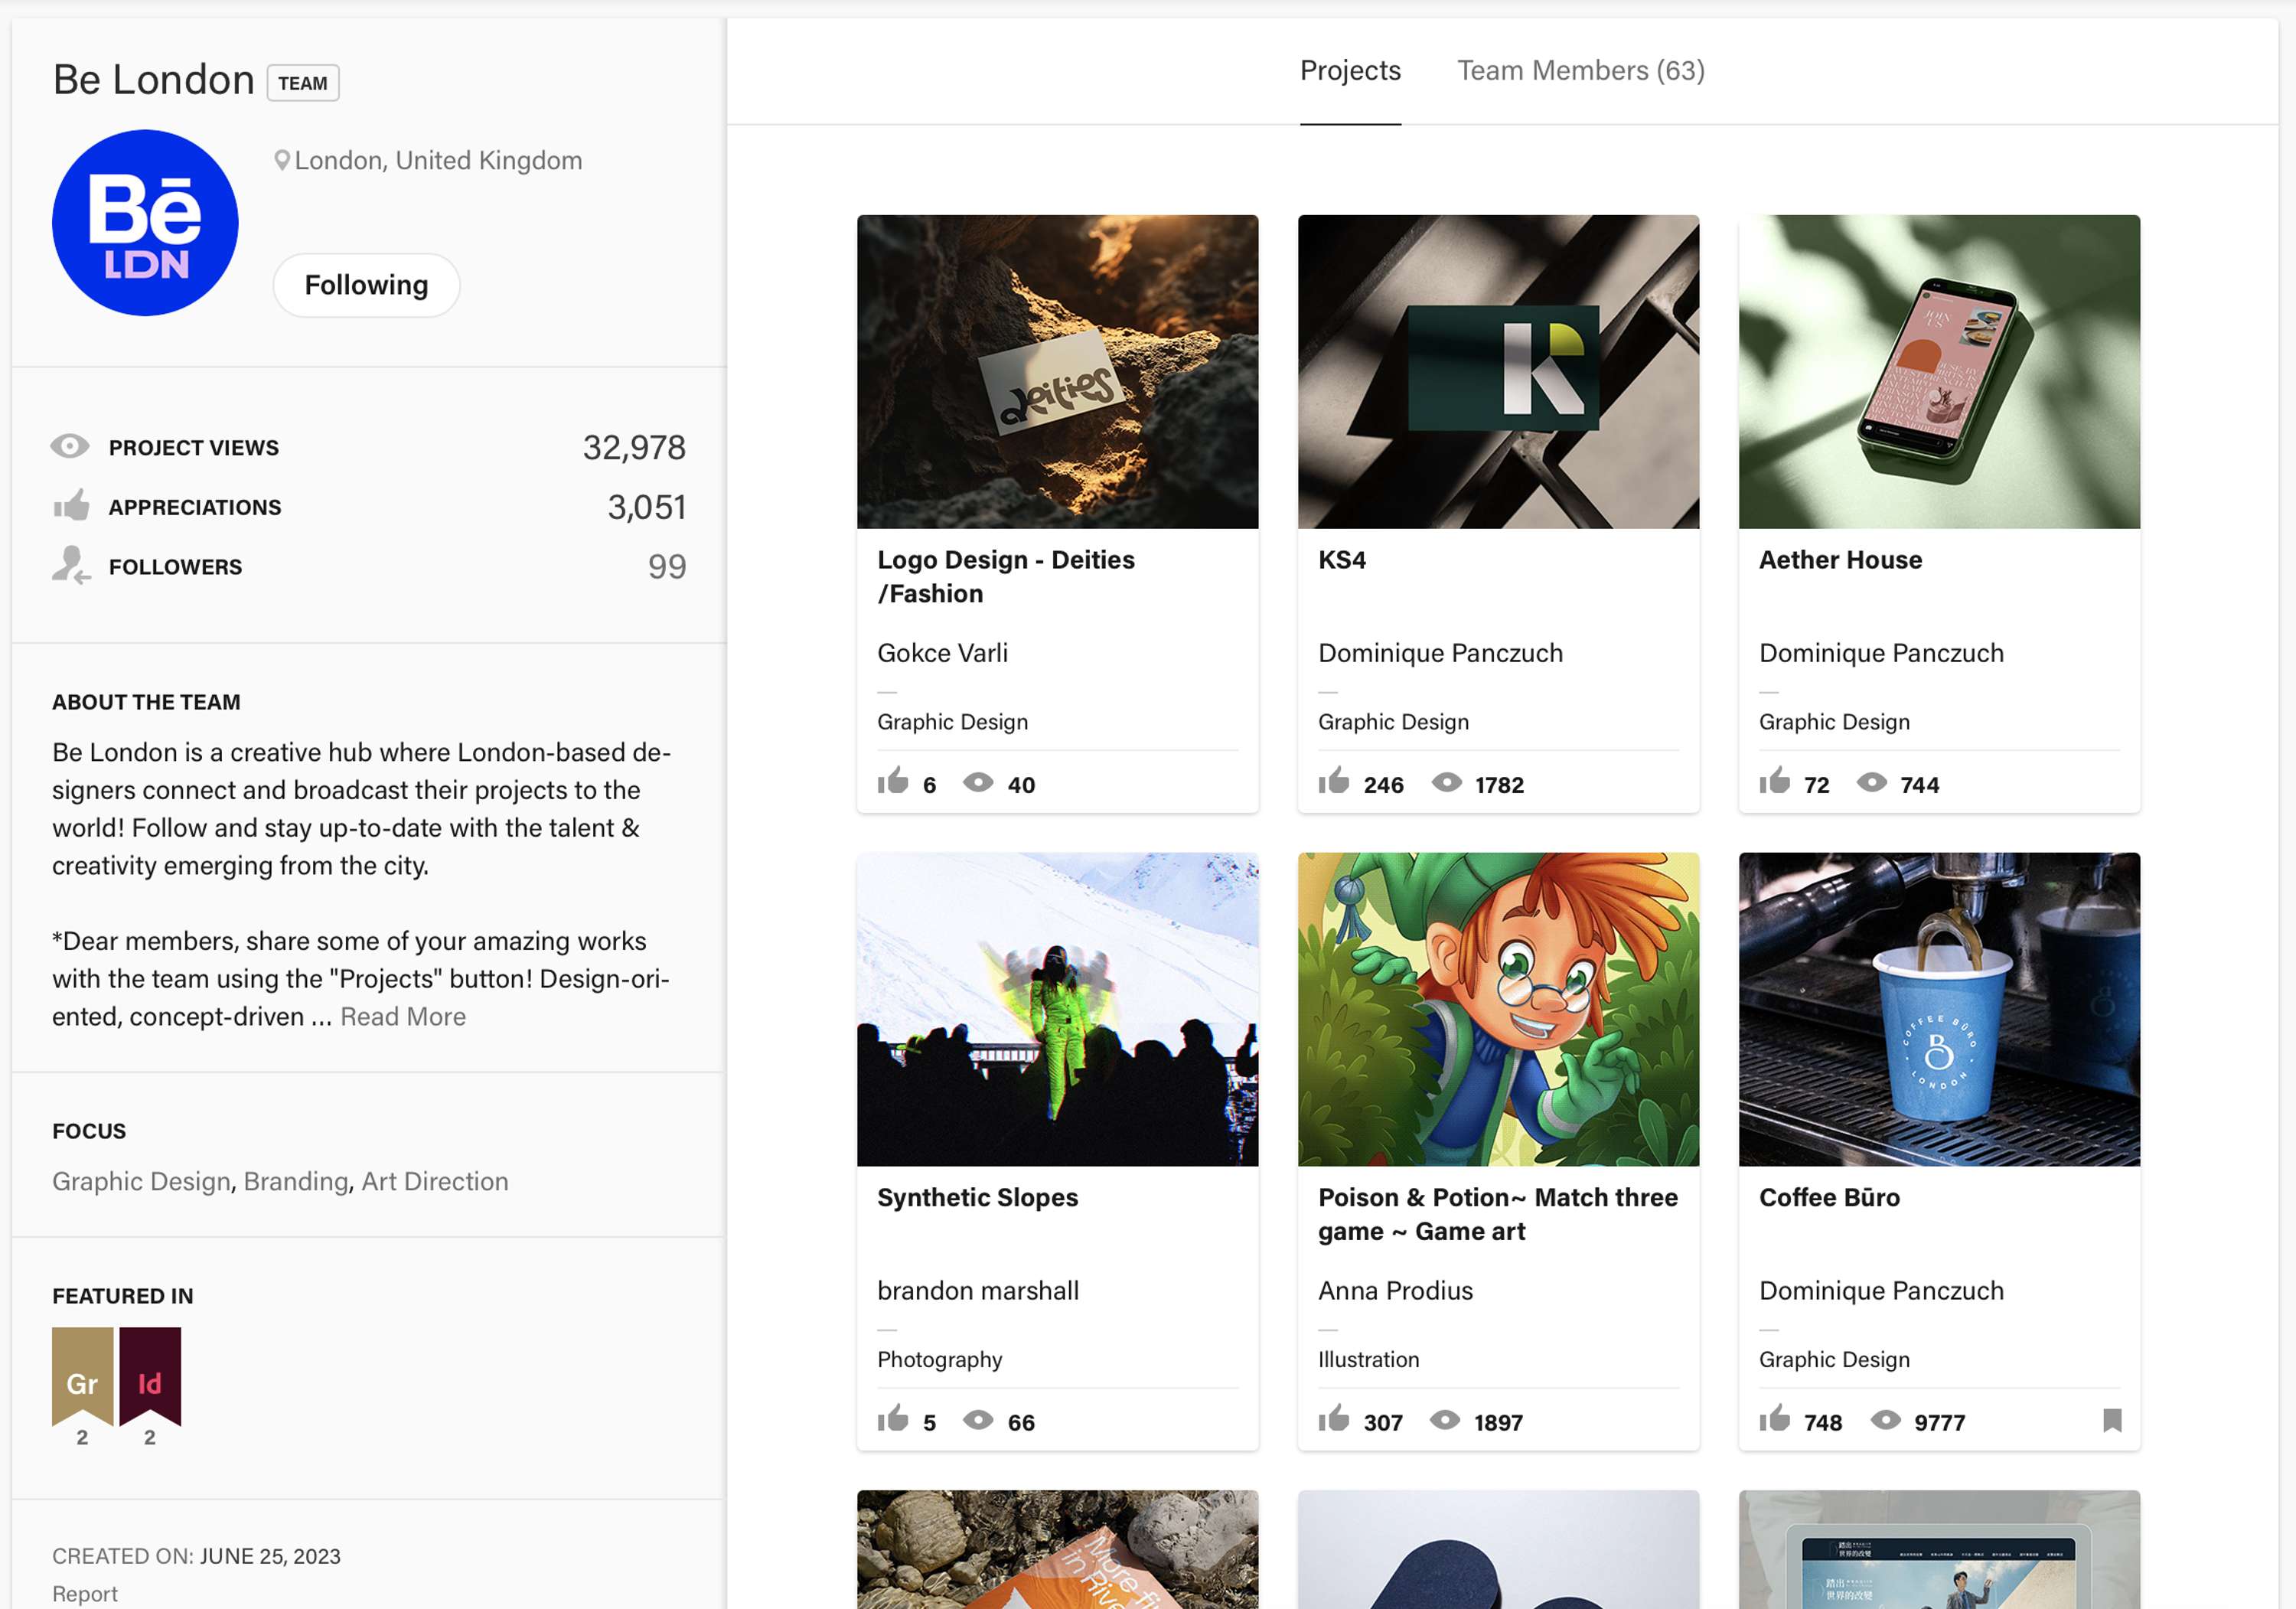Image resolution: width=2296 pixels, height=1609 pixels.
Task: Click views eye icon on Aether House card
Action: coord(1872,783)
